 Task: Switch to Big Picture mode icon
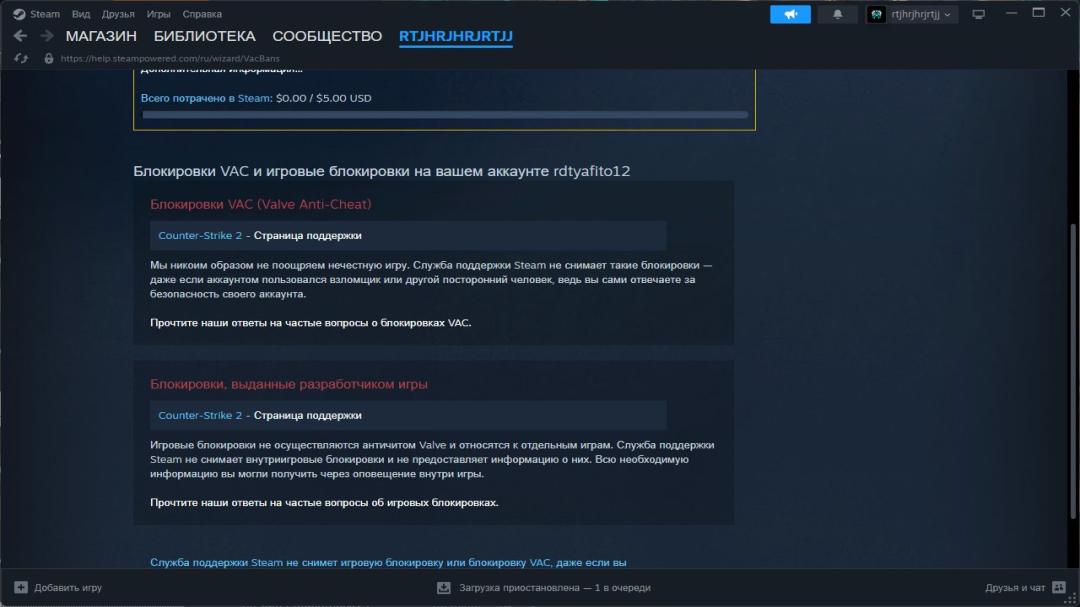978,14
